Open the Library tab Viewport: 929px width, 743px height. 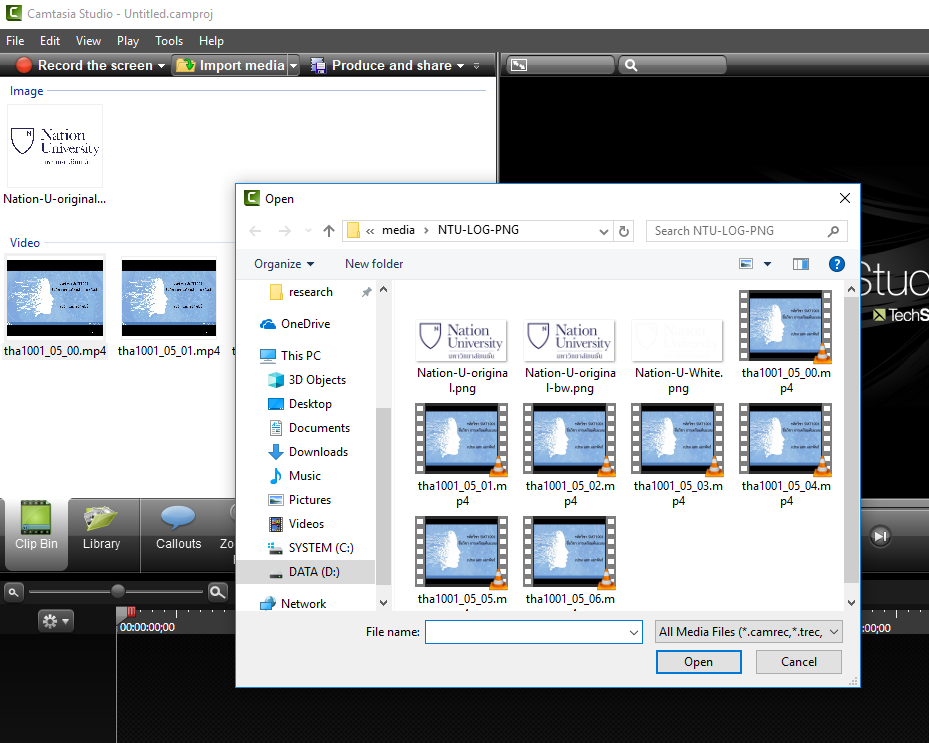click(x=101, y=528)
